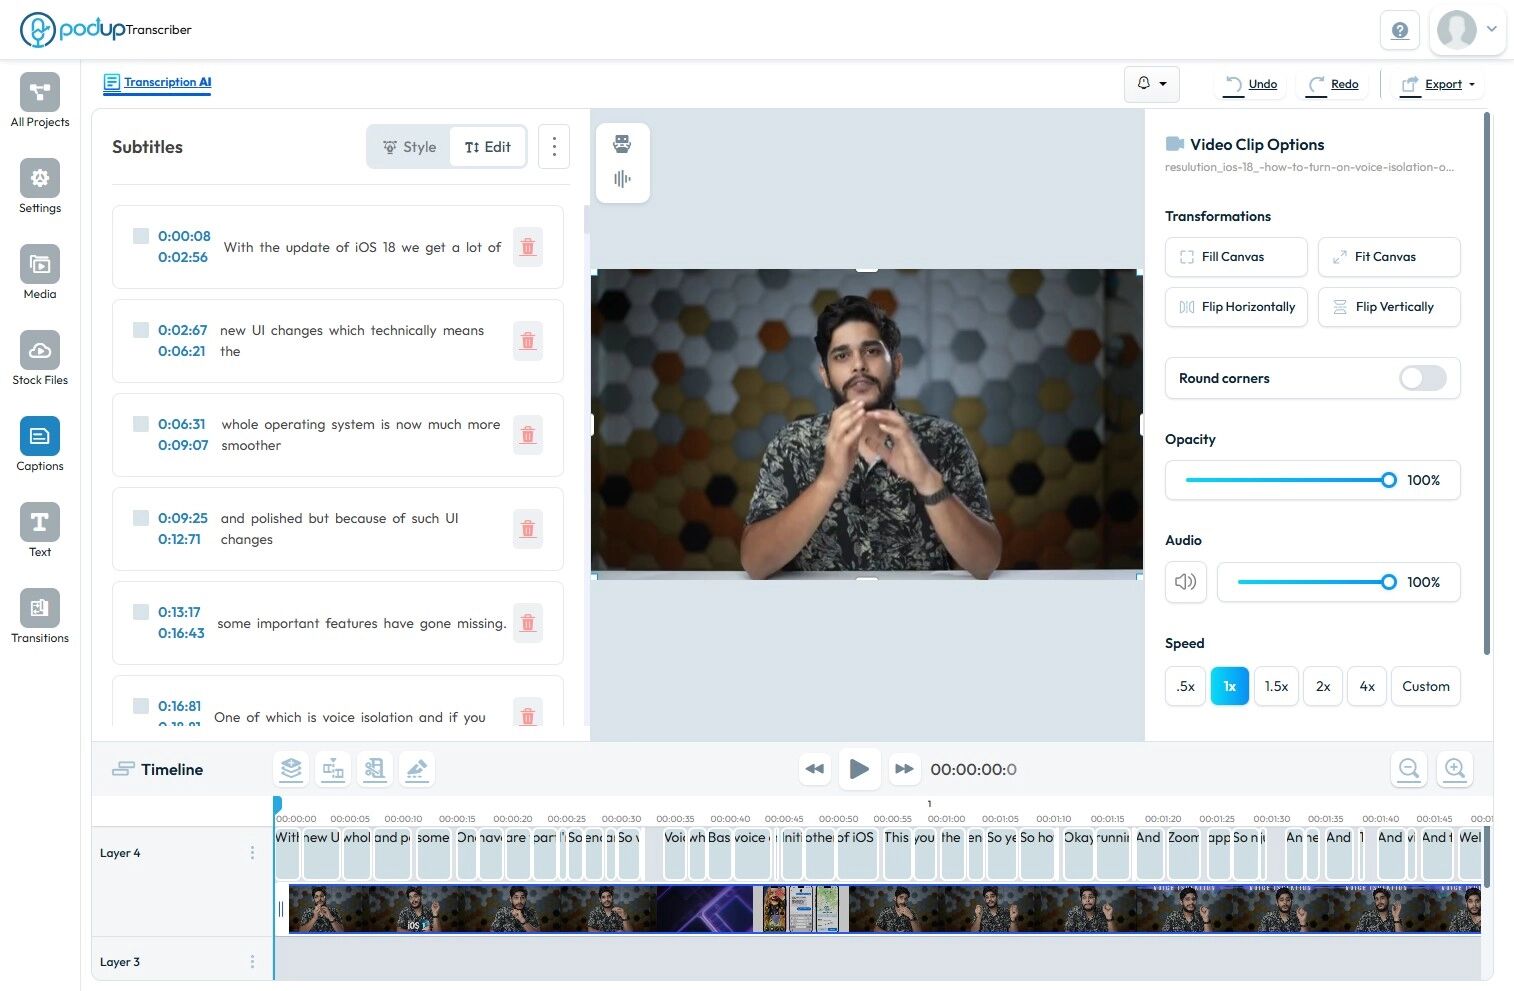This screenshot has height=991, width=1514.
Task: Delete the subtitle 'whole operating system is now'
Action: click(x=528, y=435)
